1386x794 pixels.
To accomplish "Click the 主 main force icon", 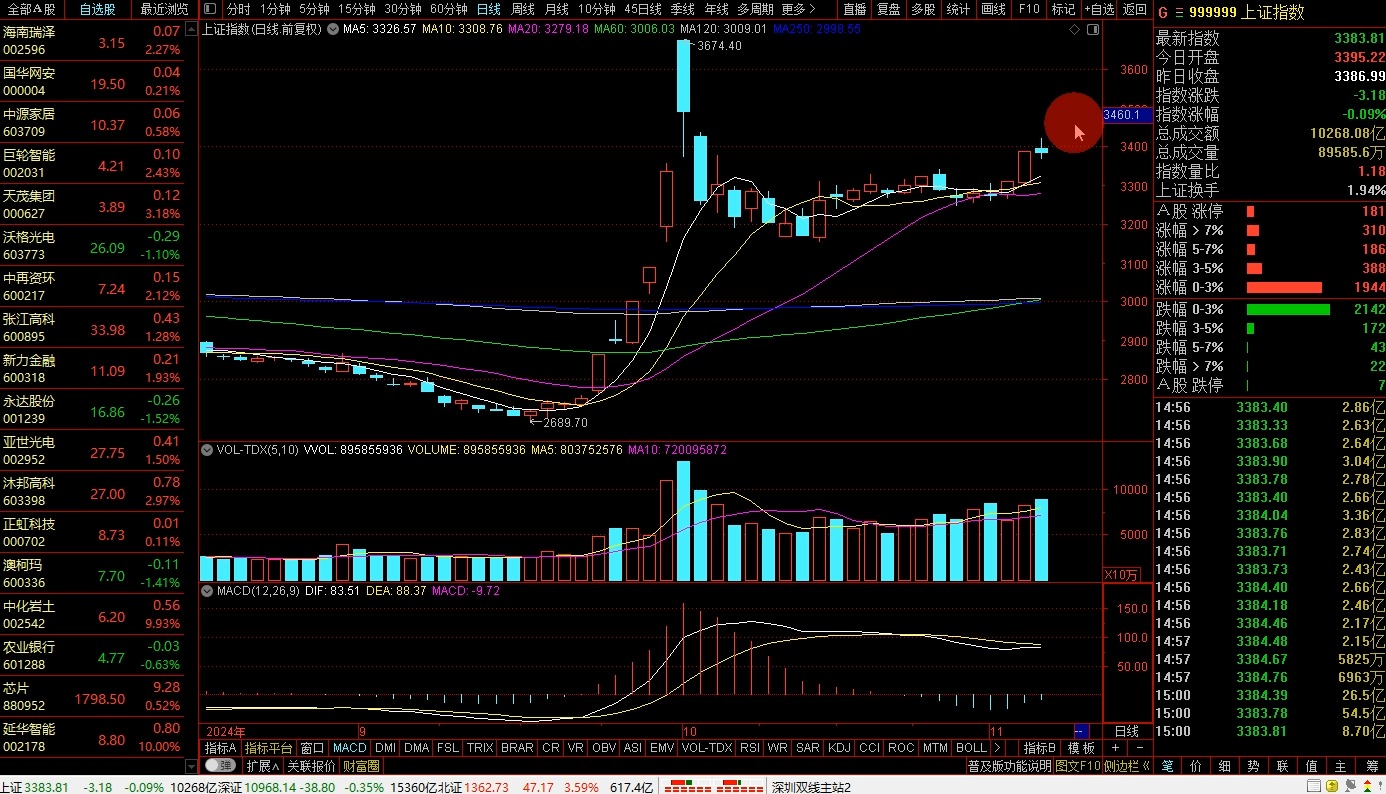I will [1341, 766].
